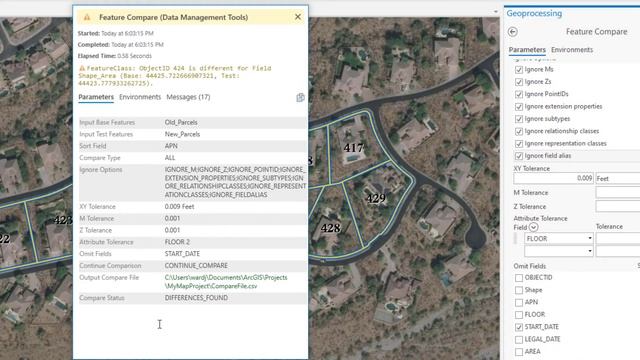Click the XY Tolerance value field 0.009
Image resolution: width=640 pixels, height=360 pixels.
553,178
